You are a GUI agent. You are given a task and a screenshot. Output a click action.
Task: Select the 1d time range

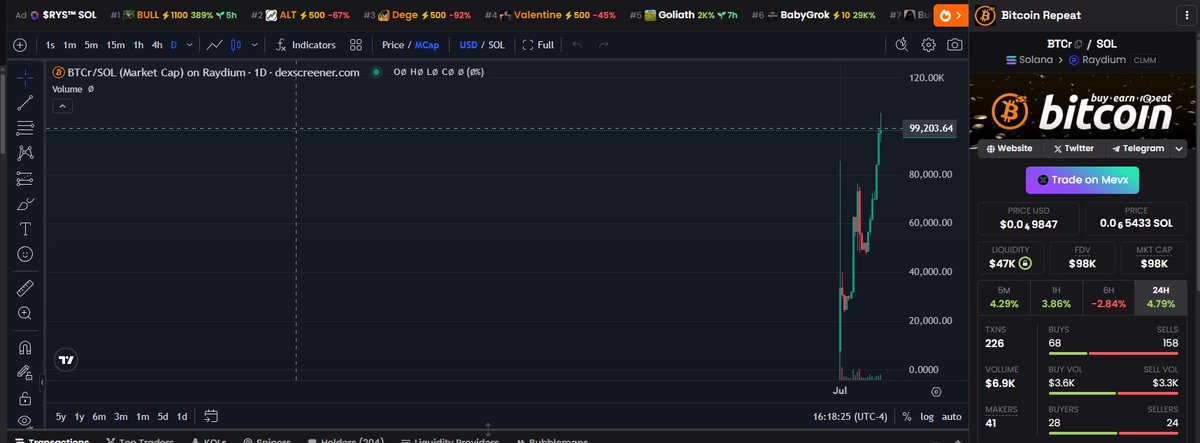182,416
